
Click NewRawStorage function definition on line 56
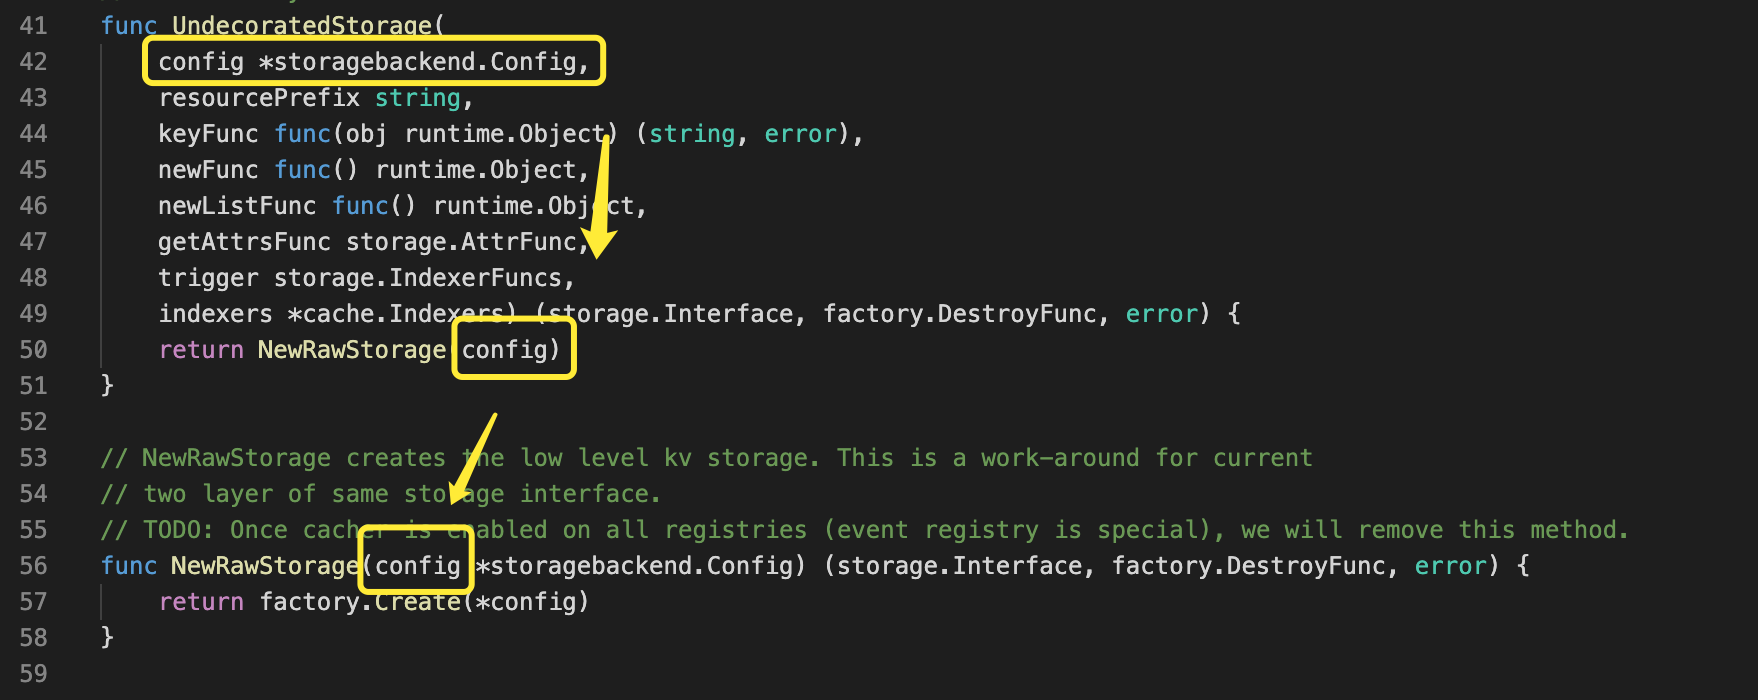(265, 566)
